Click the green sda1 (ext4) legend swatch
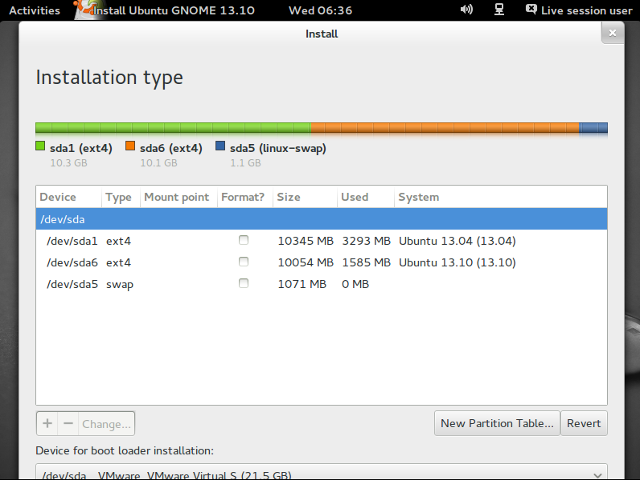Screen dimensions: 640x480 tap(40, 146)
